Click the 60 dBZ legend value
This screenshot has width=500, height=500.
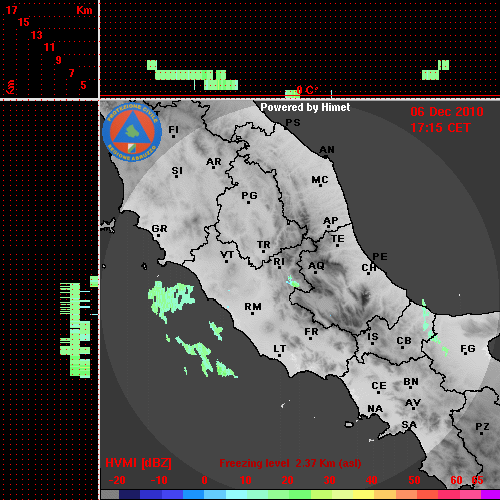click(x=456, y=480)
